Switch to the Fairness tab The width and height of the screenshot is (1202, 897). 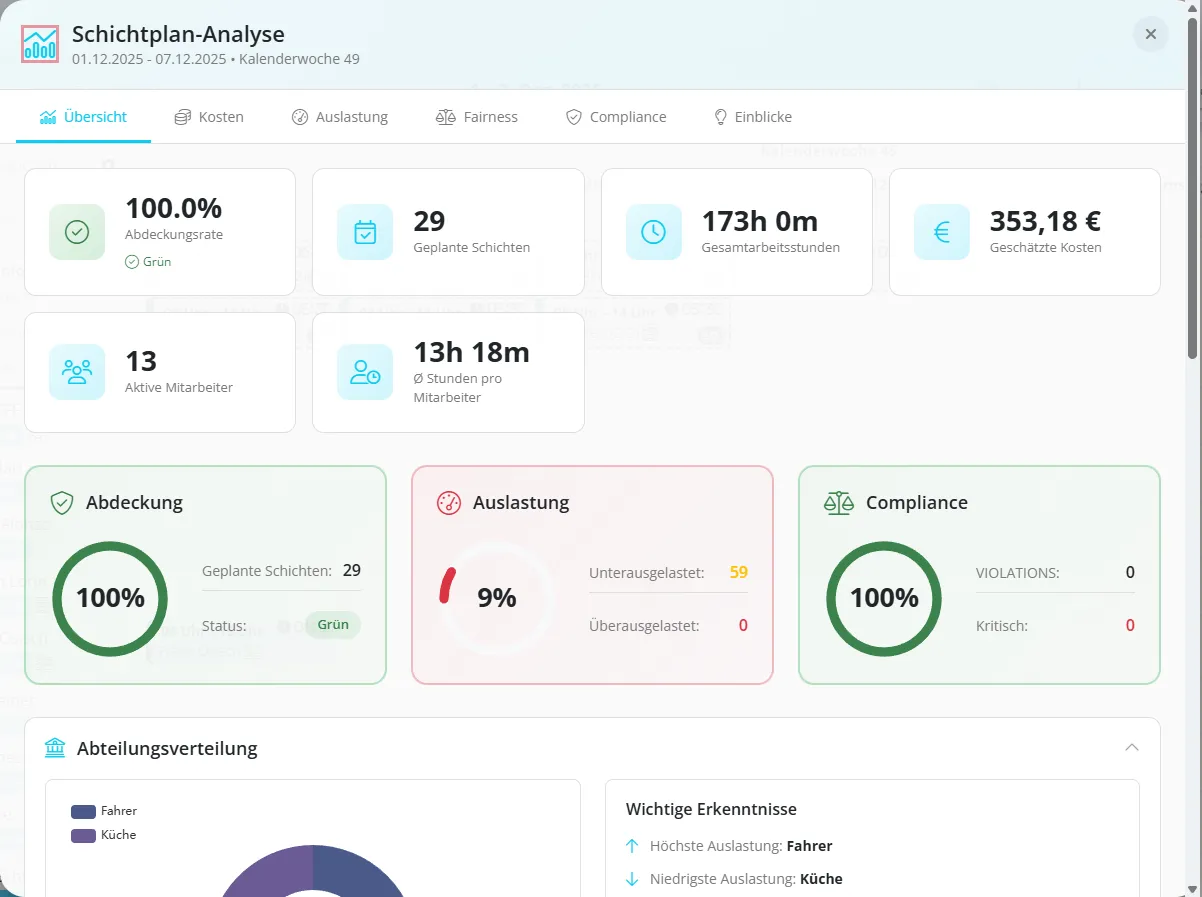[477, 116]
